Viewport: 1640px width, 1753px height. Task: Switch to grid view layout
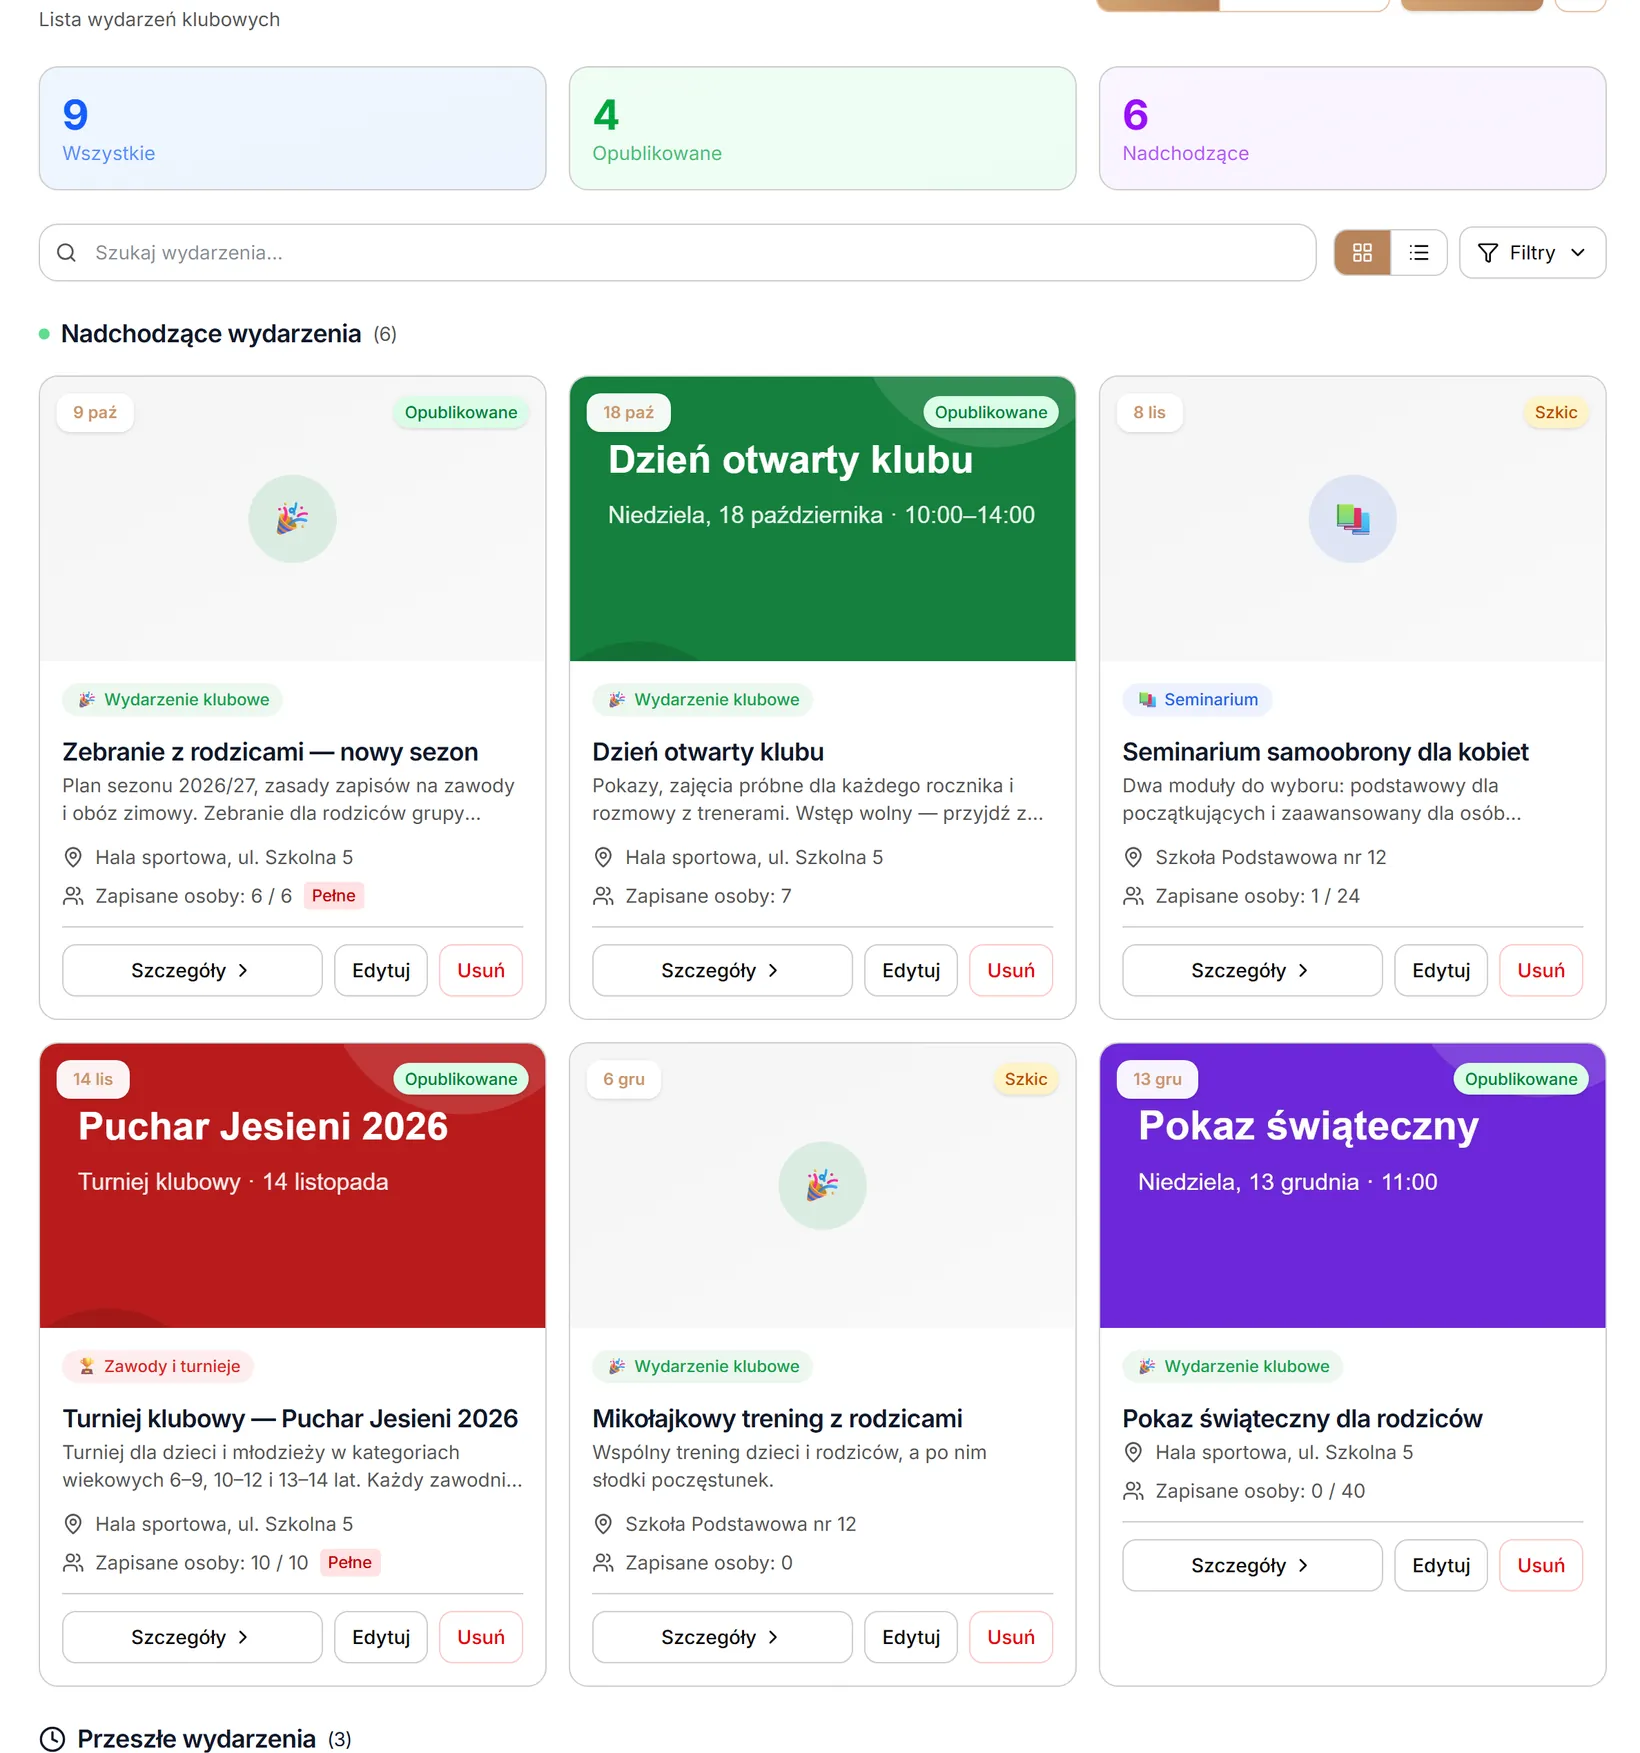point(1362,253)
